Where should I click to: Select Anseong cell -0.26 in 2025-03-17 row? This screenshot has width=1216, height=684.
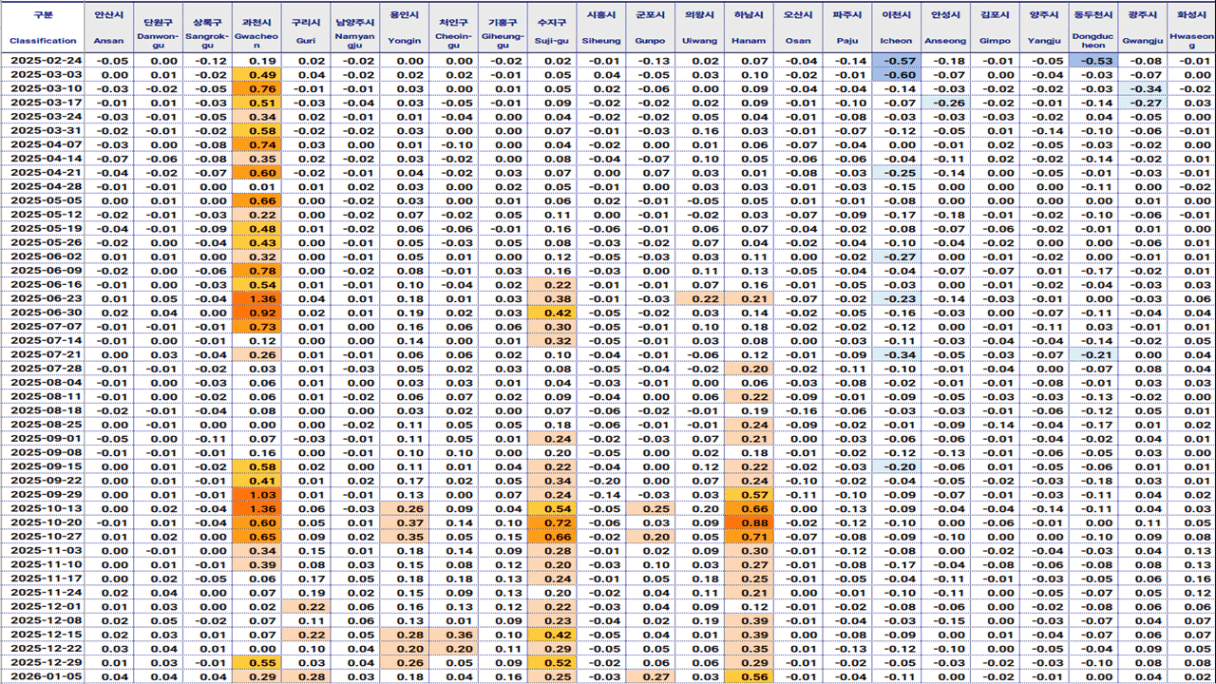coord(944,103)
